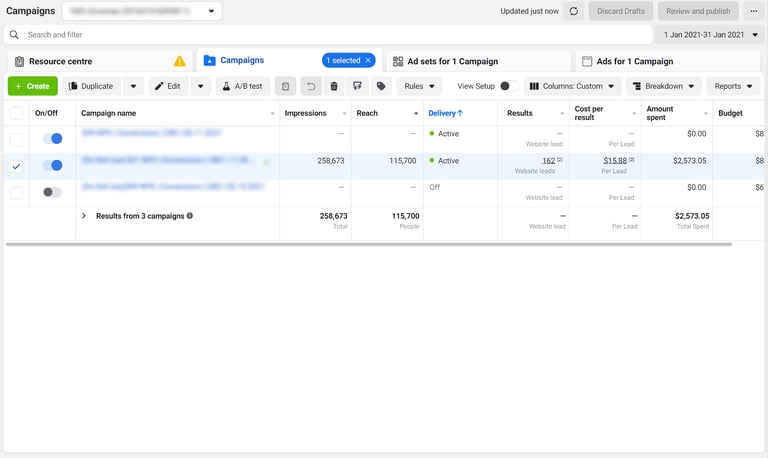Screen dimensions: 768x458
Task: Click the search magnifier icon
Action: (14, 35)
